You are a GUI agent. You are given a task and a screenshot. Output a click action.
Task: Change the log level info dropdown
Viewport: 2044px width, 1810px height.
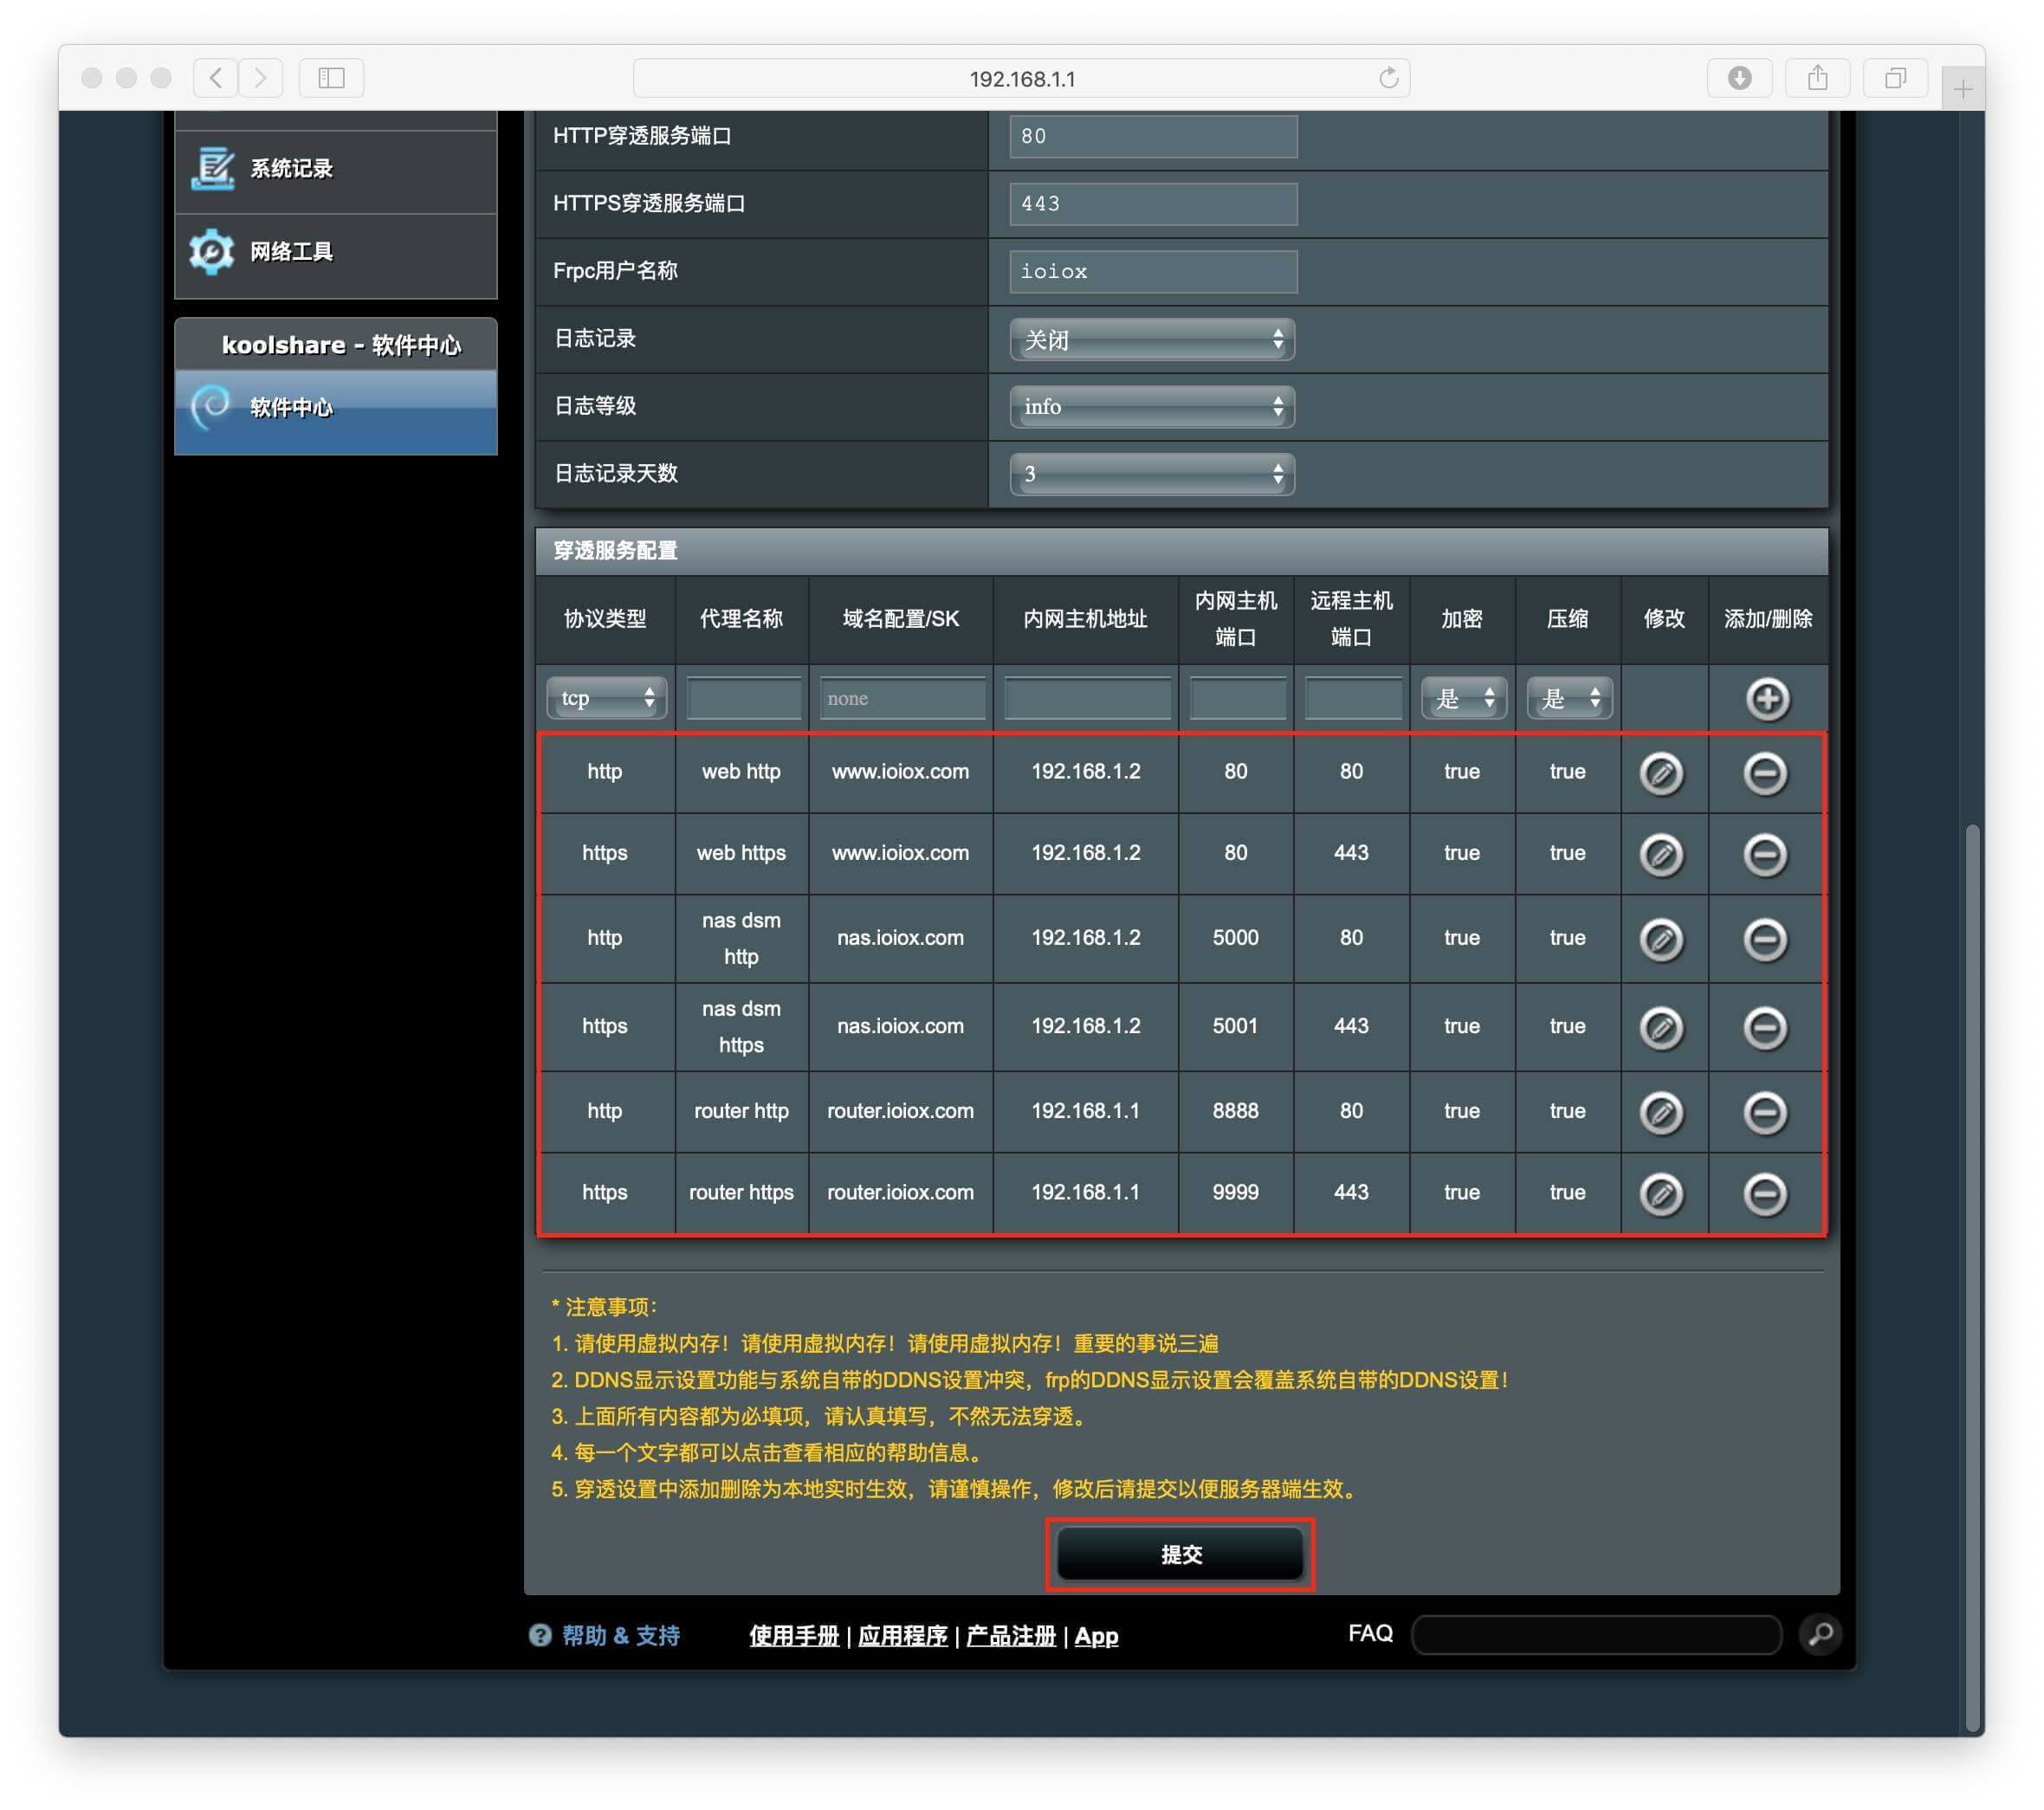1151,407
